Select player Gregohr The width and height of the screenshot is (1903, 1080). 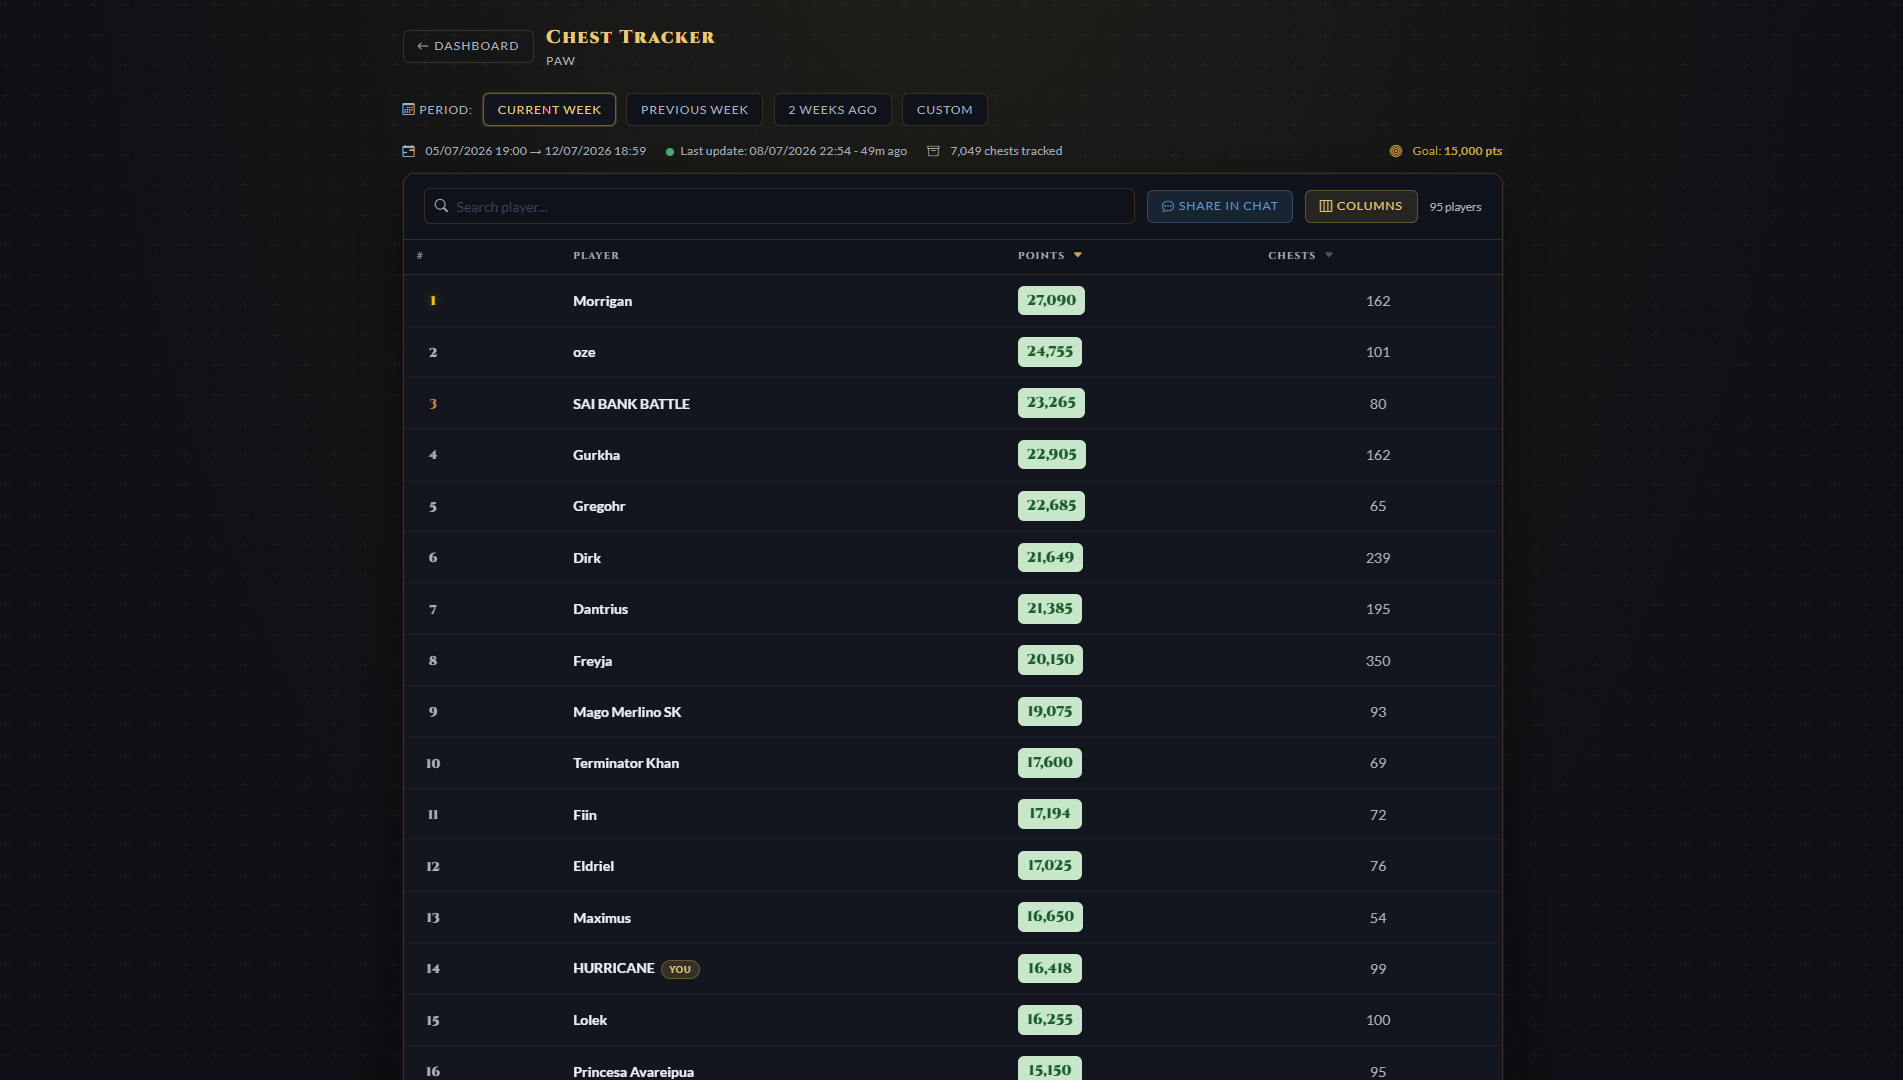pyautogui.click(x=599, y=506)
